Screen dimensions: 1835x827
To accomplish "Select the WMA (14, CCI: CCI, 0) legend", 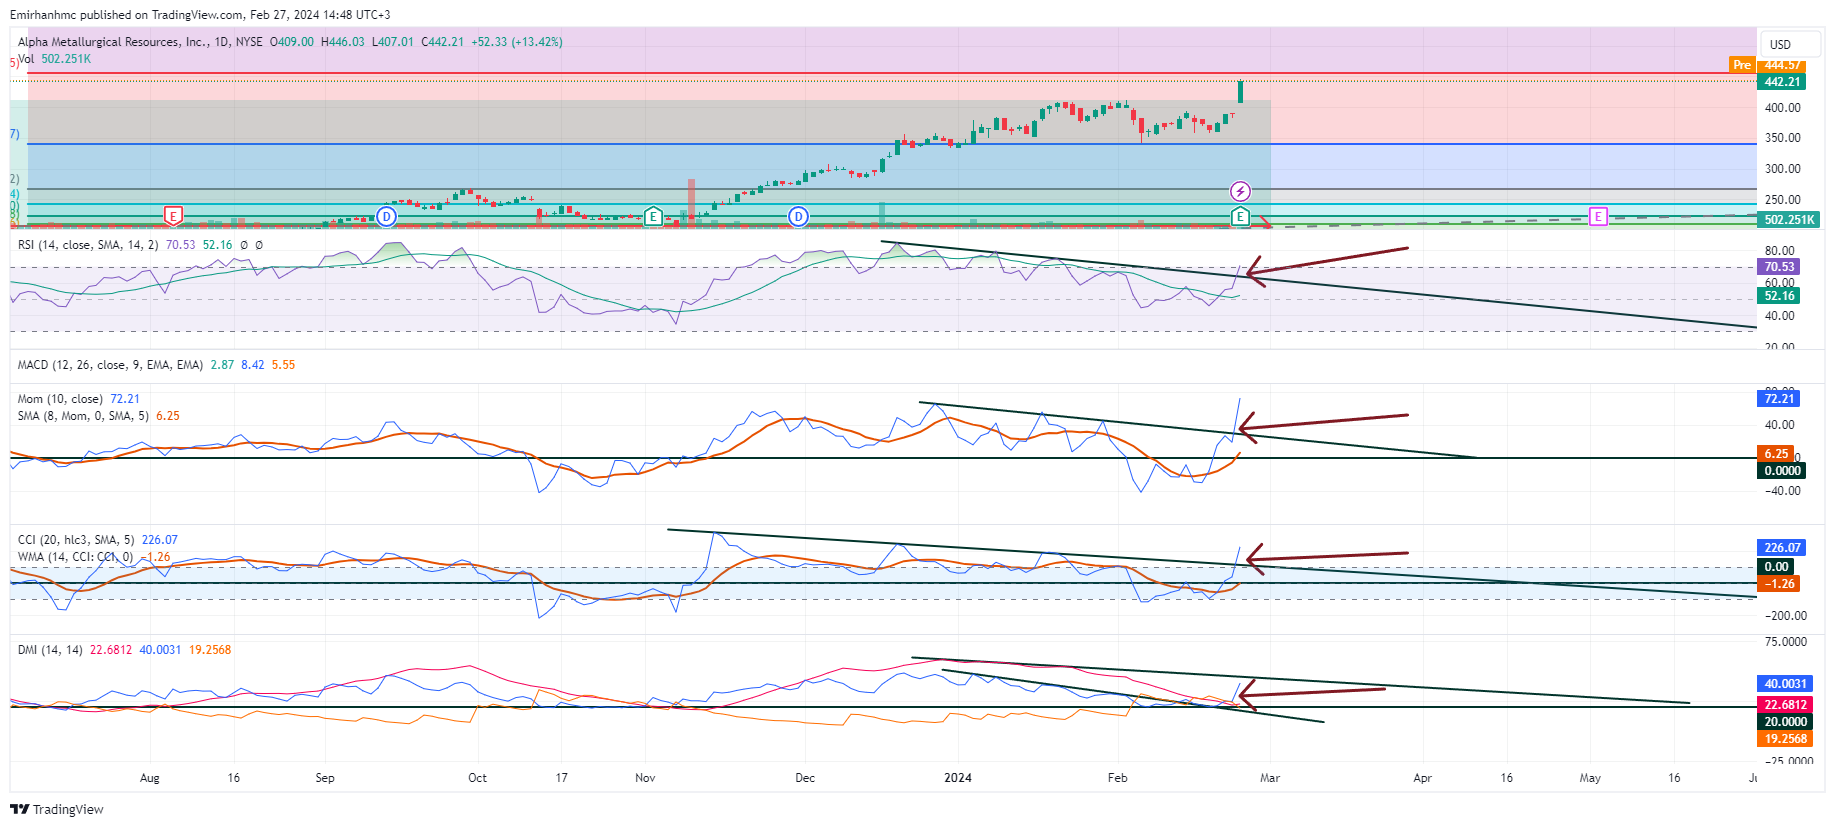I will click(x=75, y=557).
